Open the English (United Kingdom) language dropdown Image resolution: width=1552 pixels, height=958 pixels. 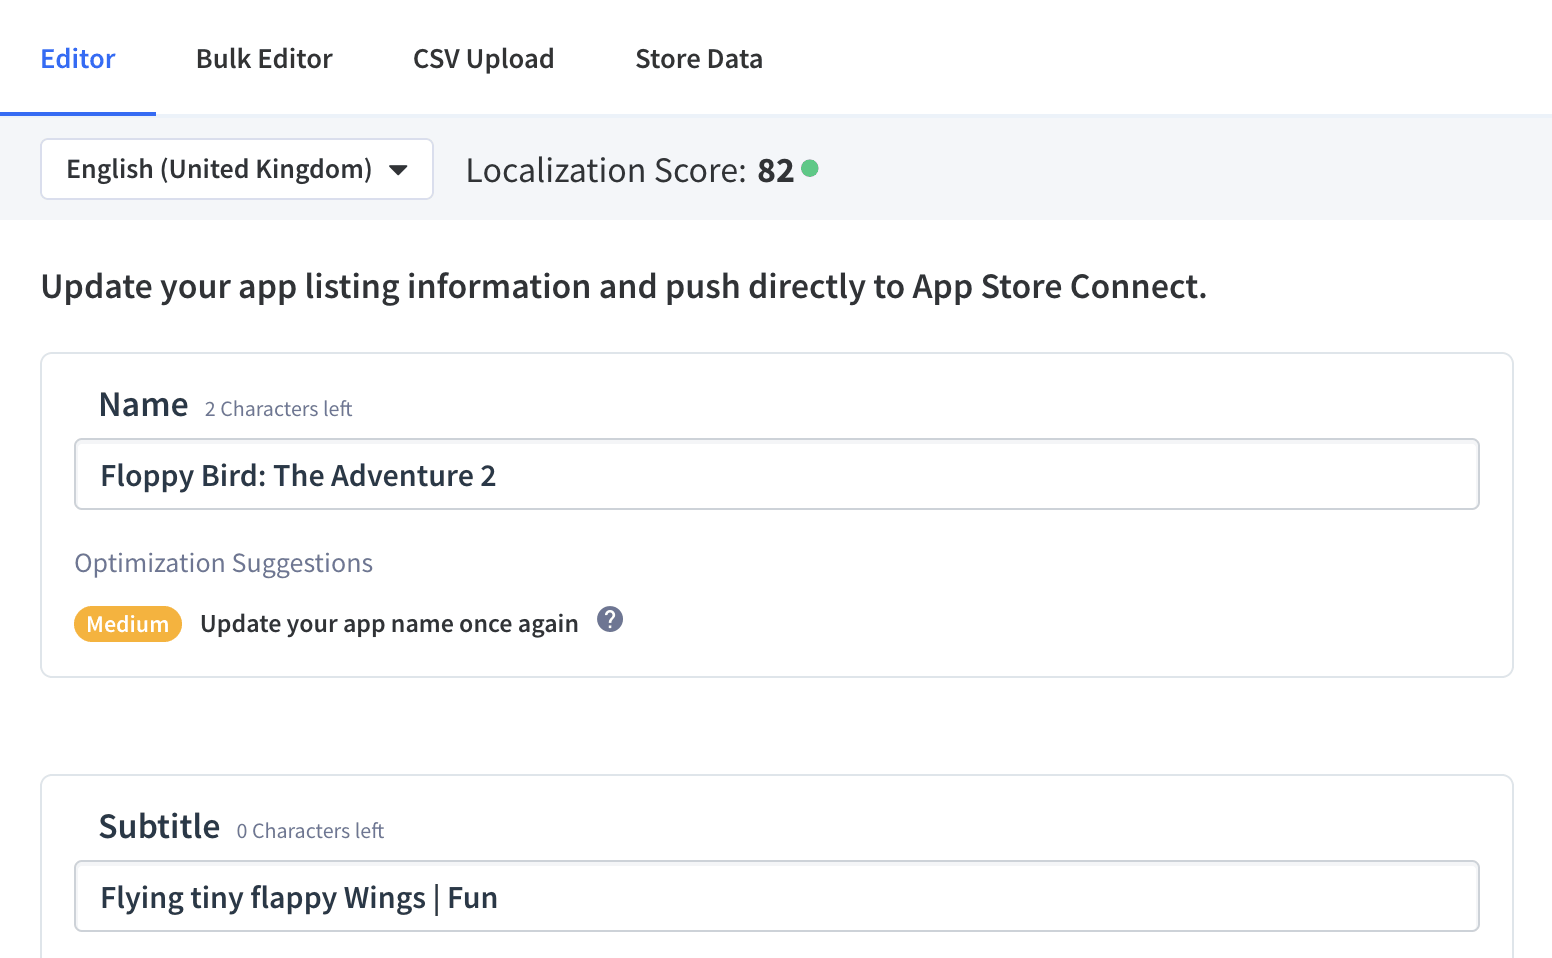pos(237,169)
